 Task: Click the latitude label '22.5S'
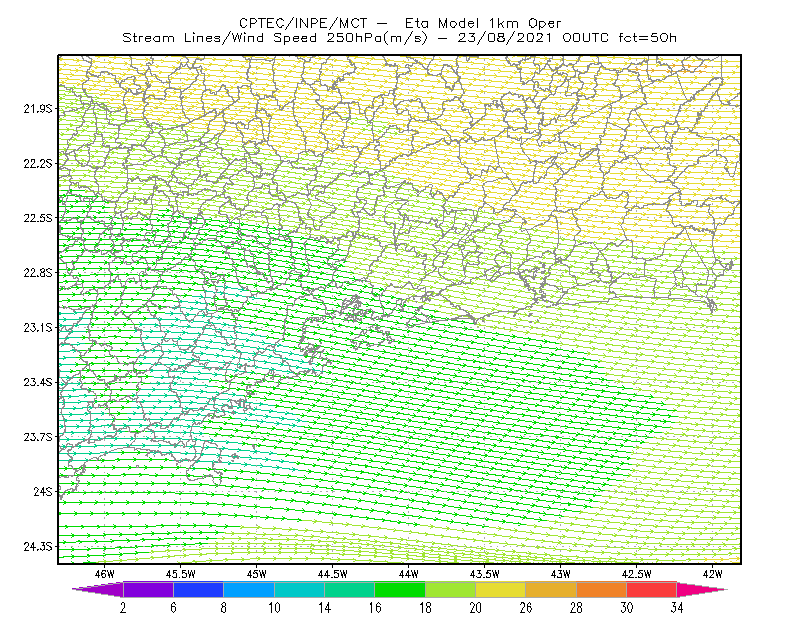click(x=38, y=218)
